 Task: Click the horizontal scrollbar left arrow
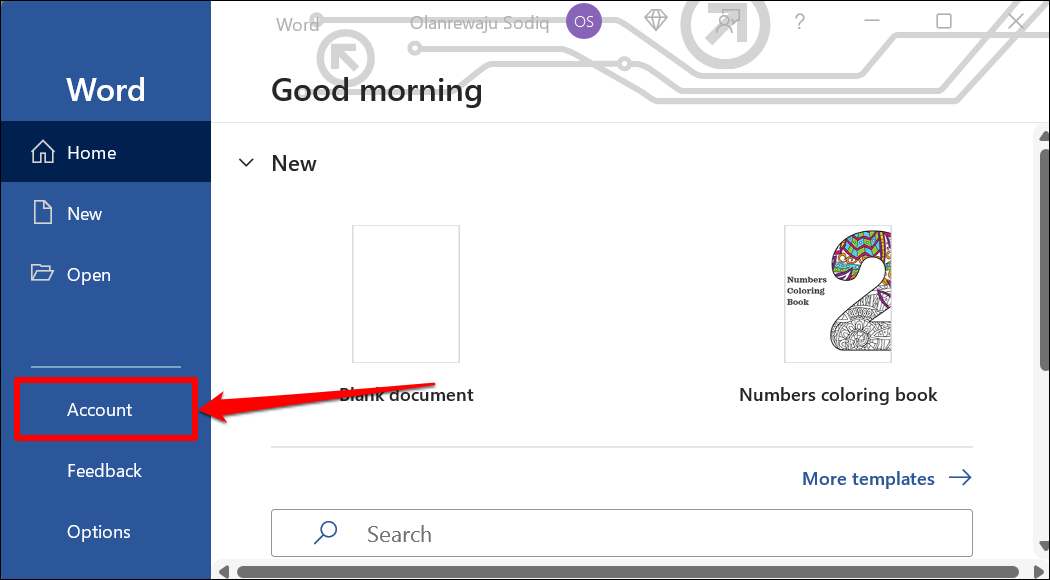coord(225,572)
